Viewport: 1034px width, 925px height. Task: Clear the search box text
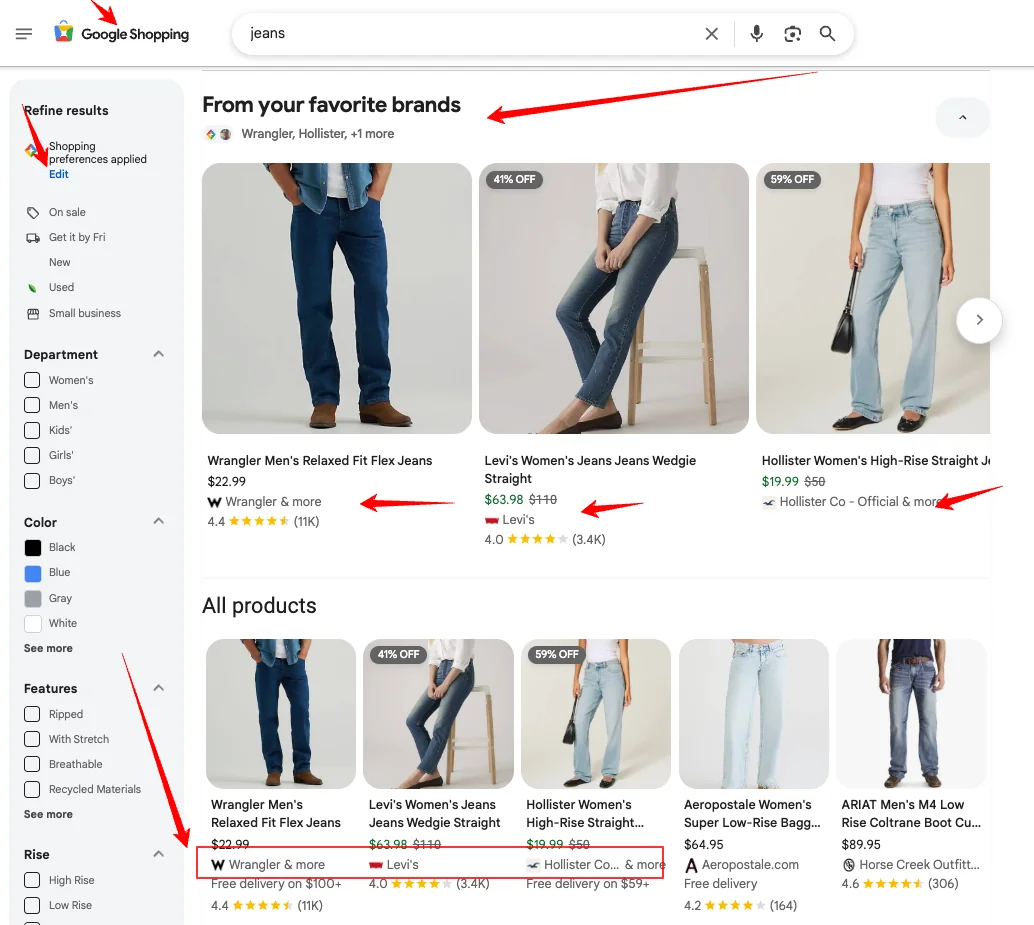(x=712, y=34)
